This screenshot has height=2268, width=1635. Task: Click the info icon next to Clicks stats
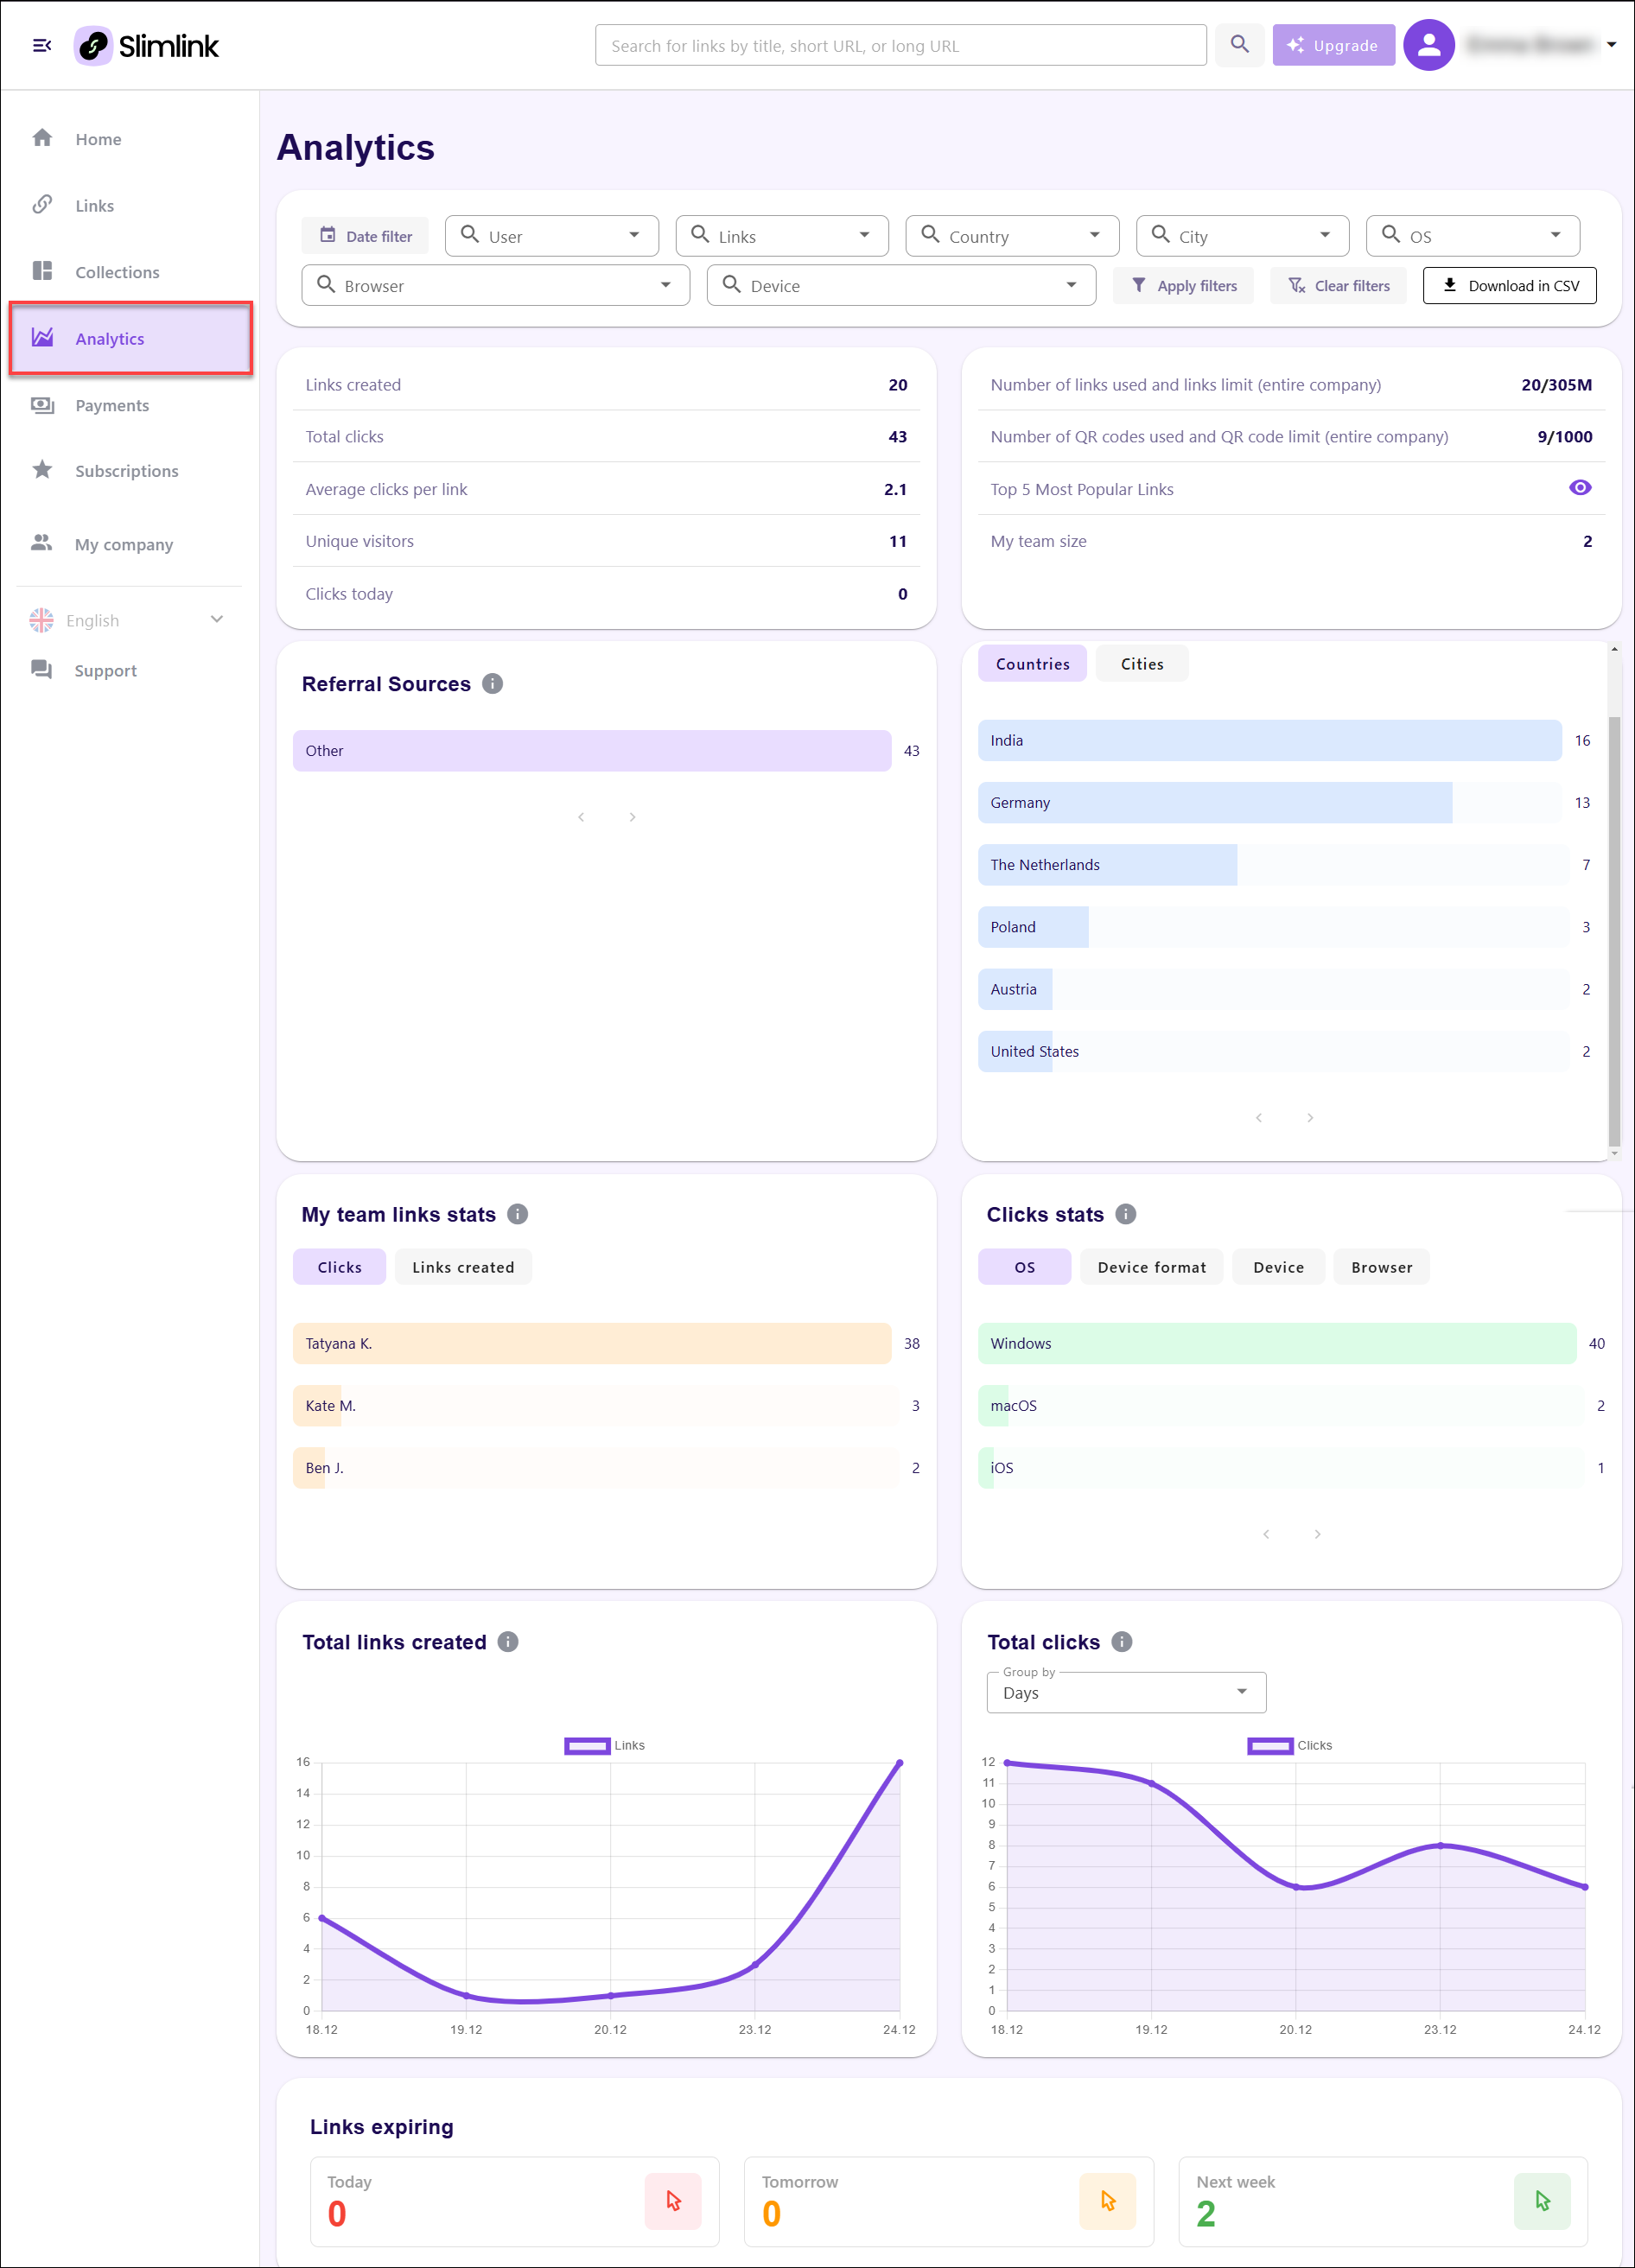(1126, 1214)
